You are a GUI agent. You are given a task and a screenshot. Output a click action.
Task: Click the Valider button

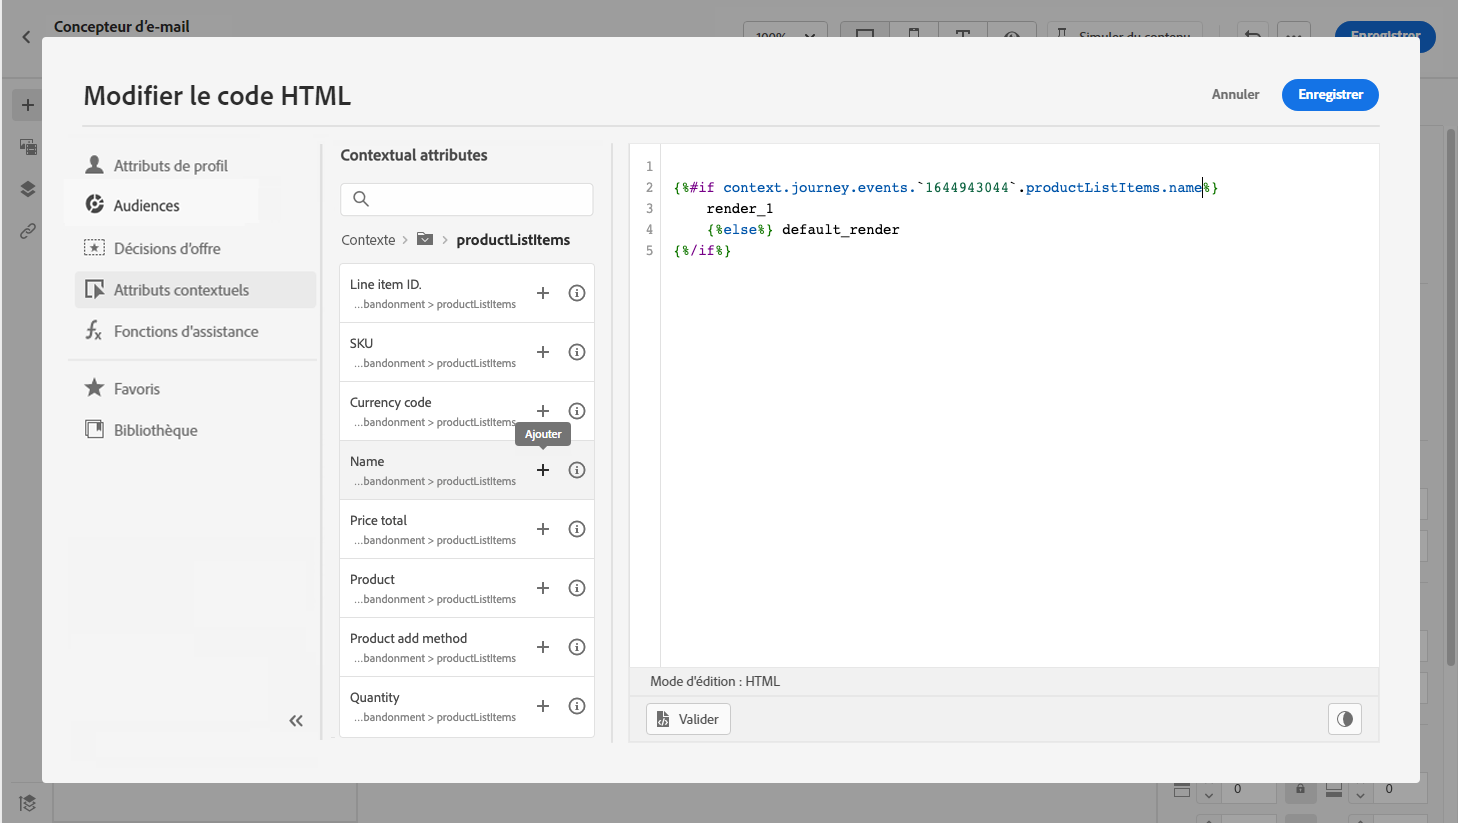pyautogui.click(x=688, y=719)
